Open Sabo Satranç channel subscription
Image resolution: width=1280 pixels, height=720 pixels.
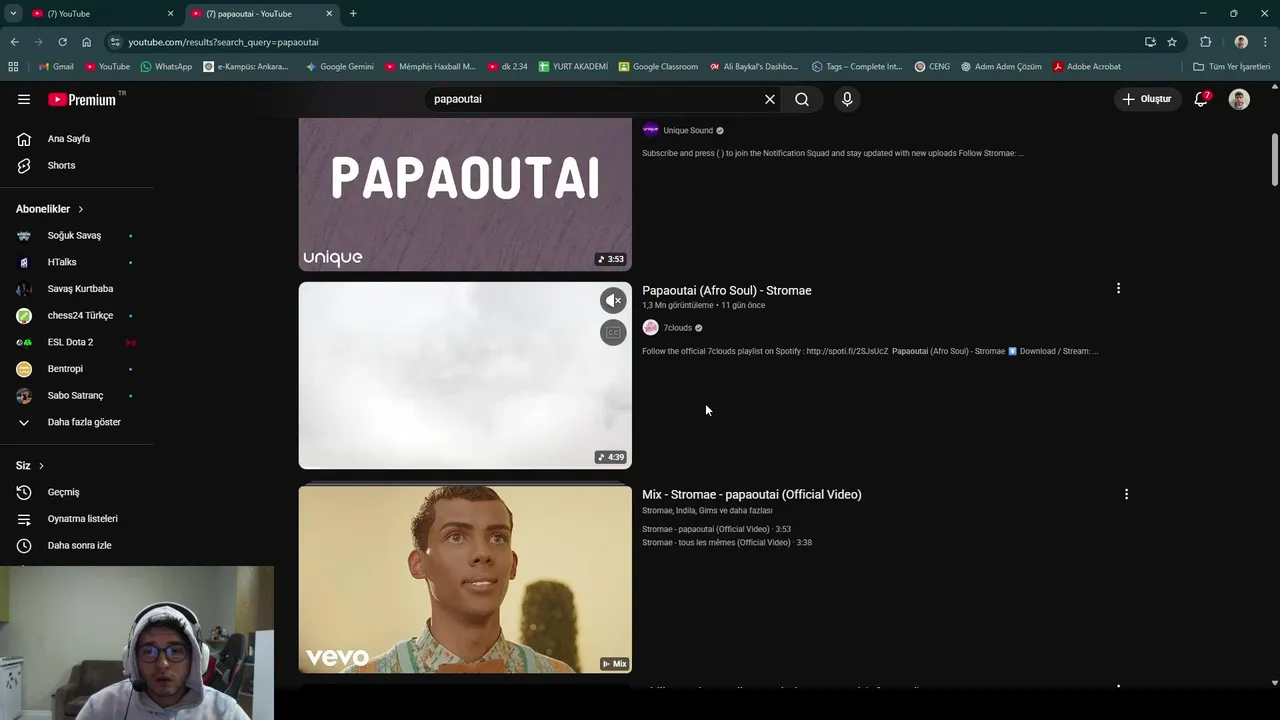pyautogui.click(x=78, y=395)
